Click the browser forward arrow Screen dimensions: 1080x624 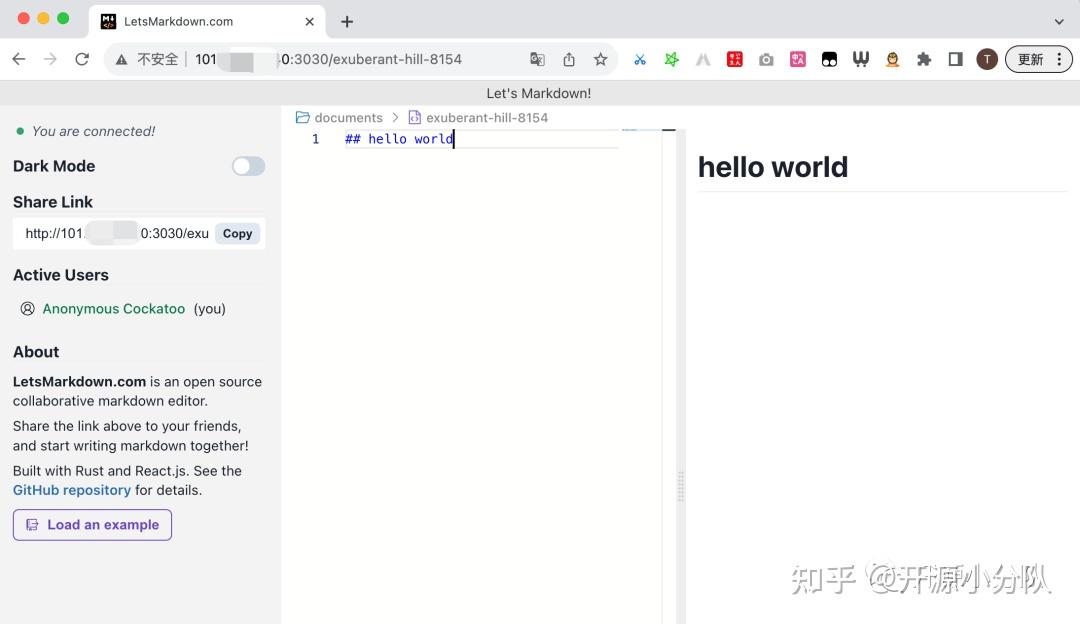pyautogui.click(x=50, y=59)
